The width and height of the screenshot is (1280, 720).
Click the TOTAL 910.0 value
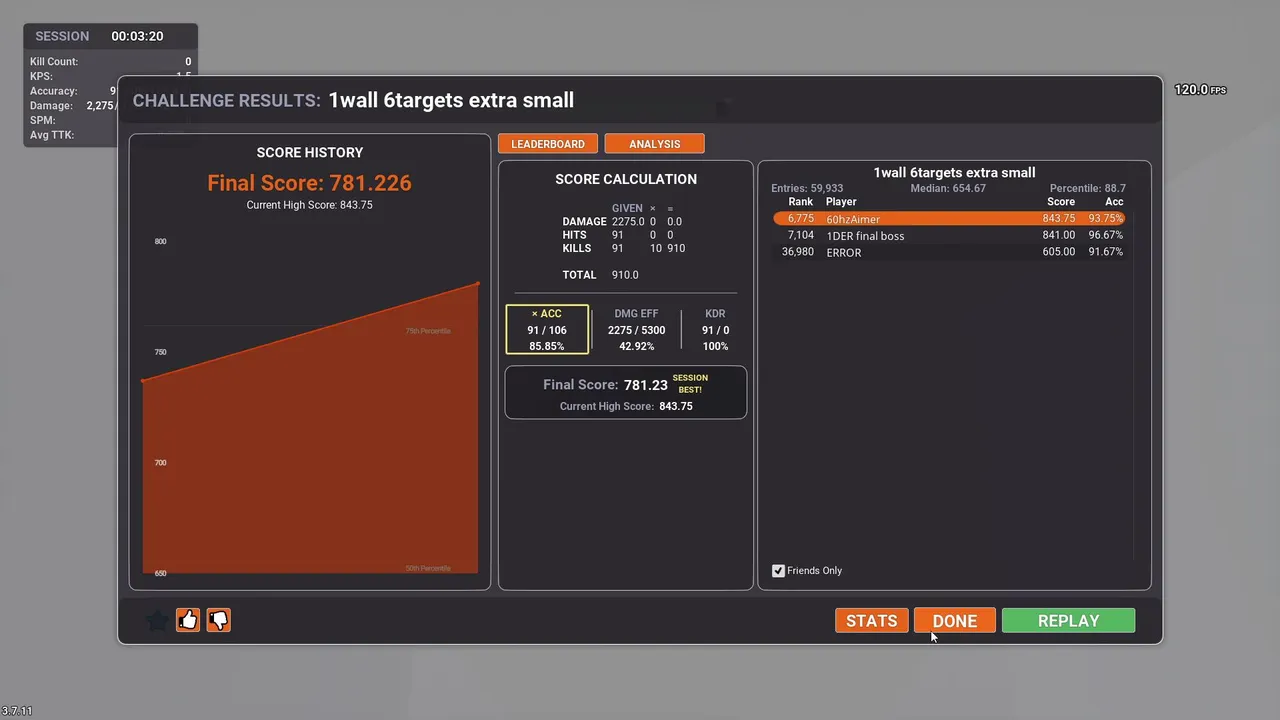pos(624,275)
